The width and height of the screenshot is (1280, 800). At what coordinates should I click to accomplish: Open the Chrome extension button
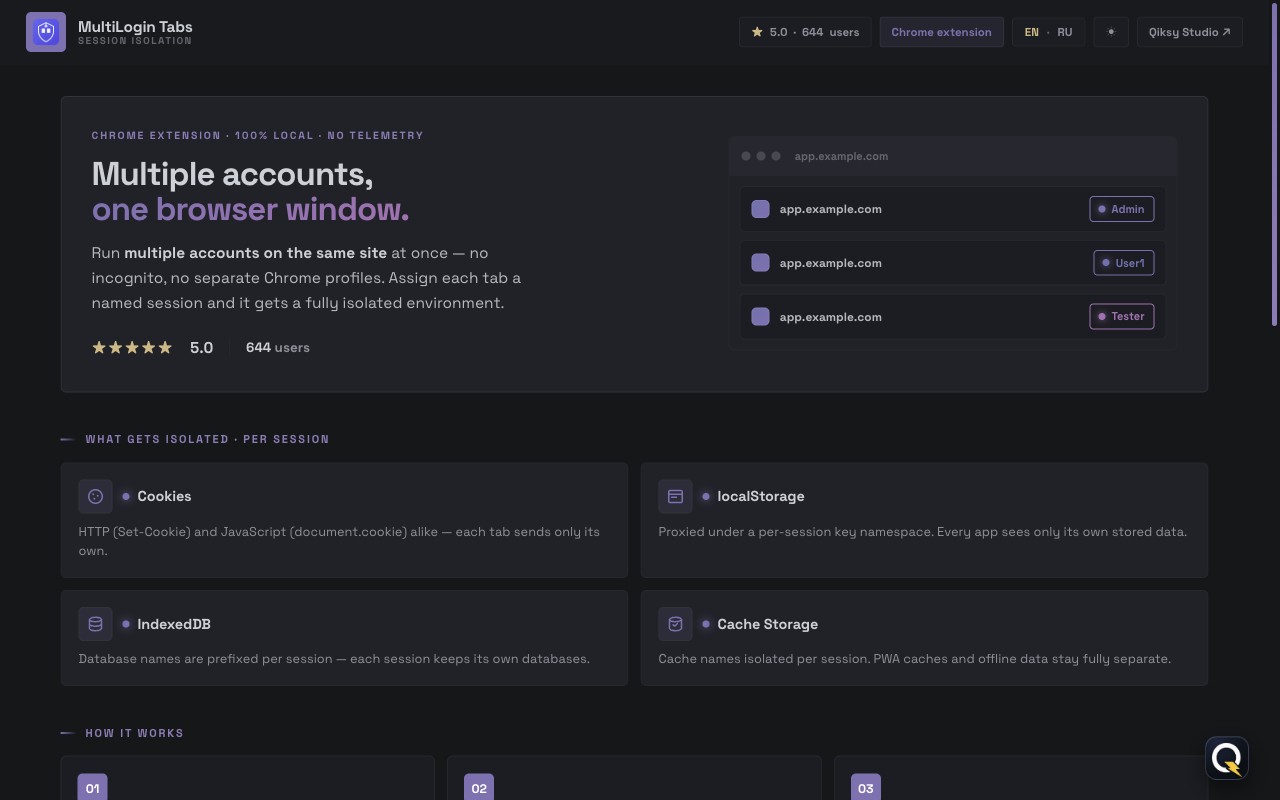click(941, 32)
